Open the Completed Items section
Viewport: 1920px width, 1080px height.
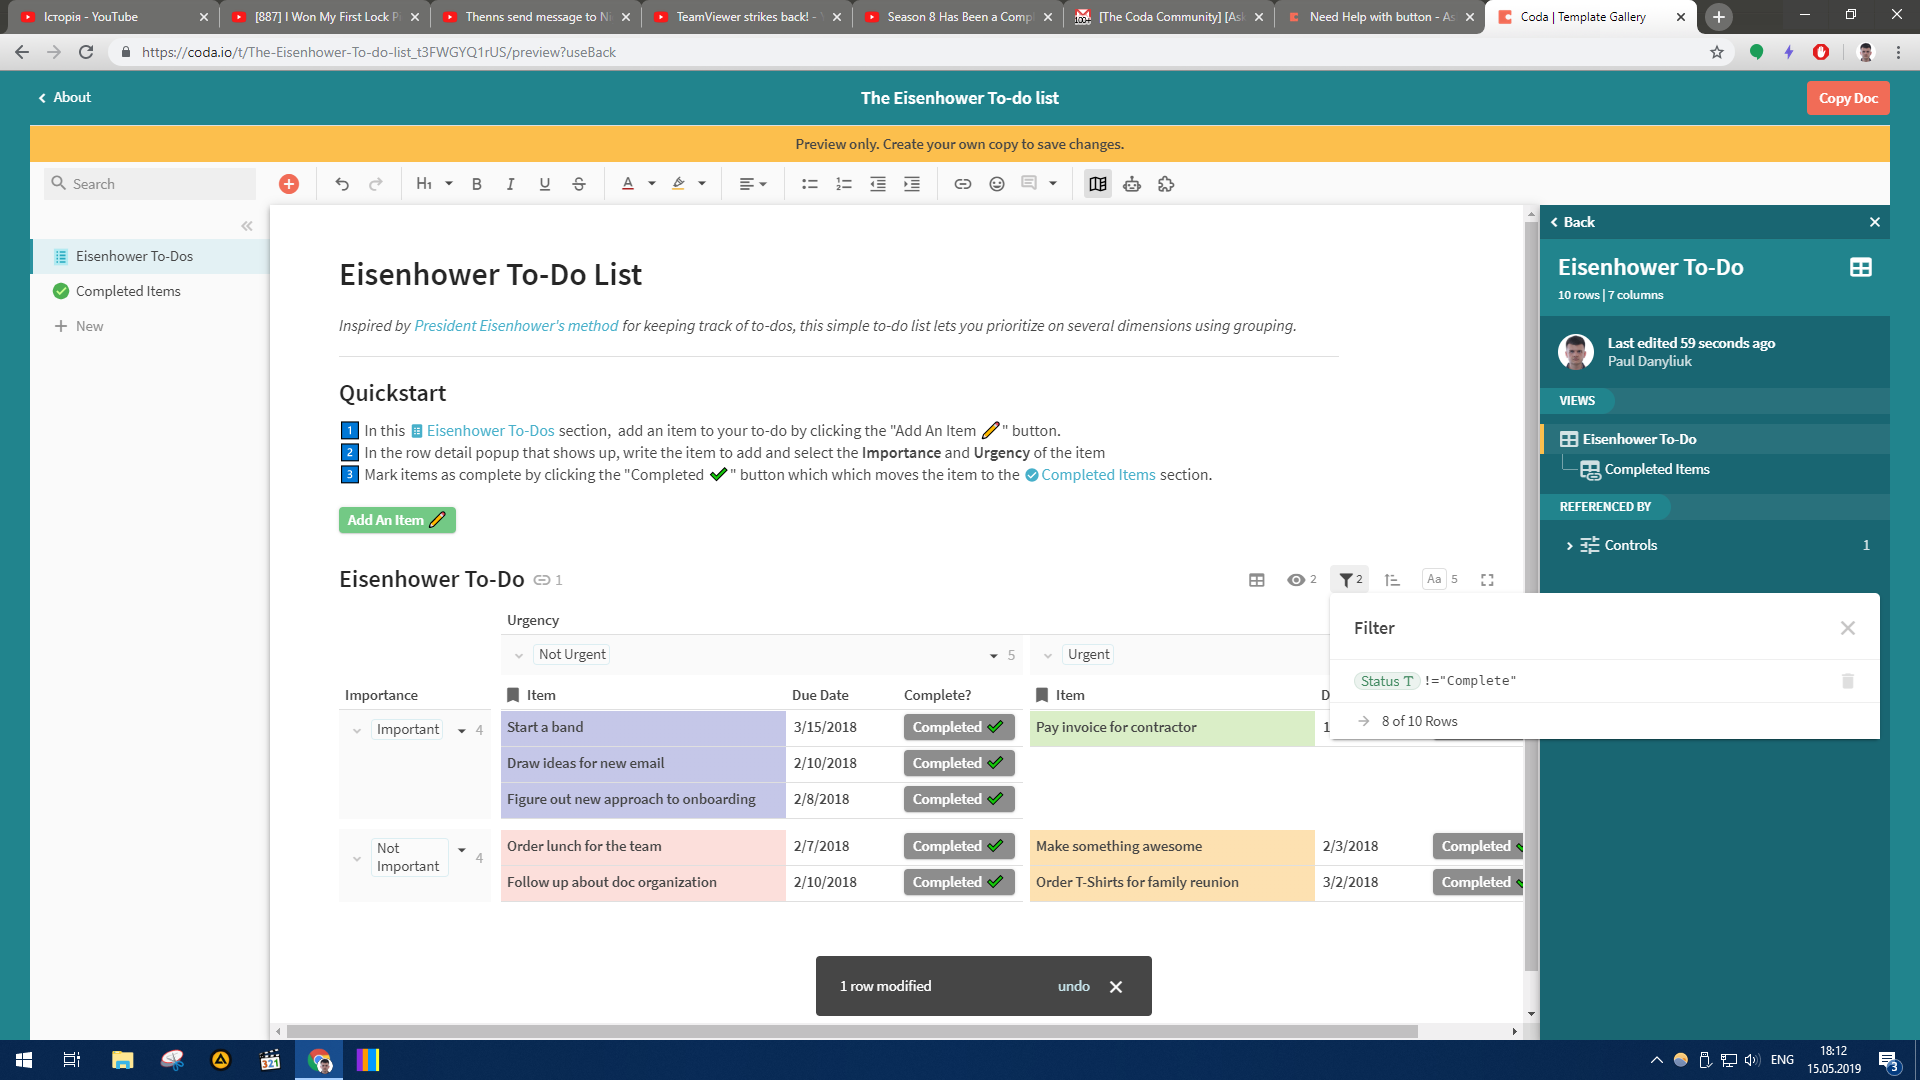(x=128, y=291)
